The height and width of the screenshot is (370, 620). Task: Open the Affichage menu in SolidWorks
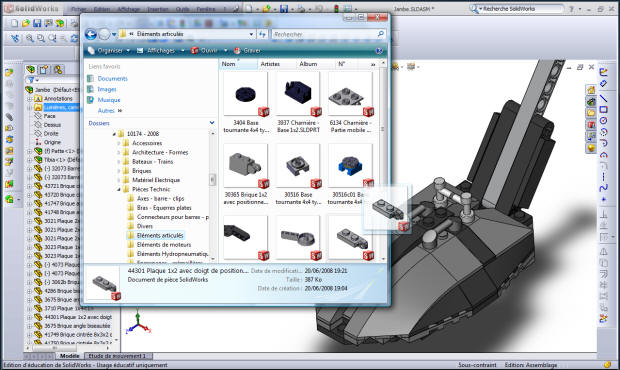point(128,9)
